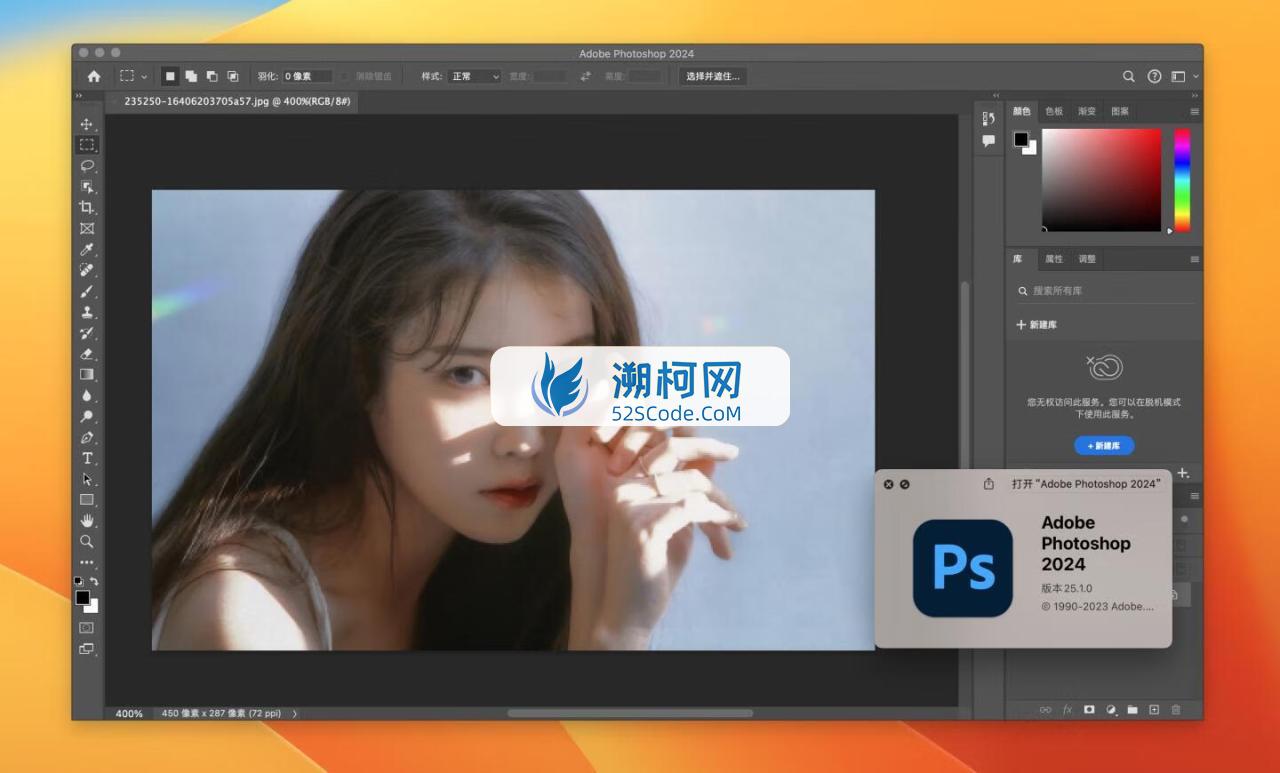Screen dimensions: 1280x773
Task: Select the Gradient tool
Action: click(x=87, y=374)
